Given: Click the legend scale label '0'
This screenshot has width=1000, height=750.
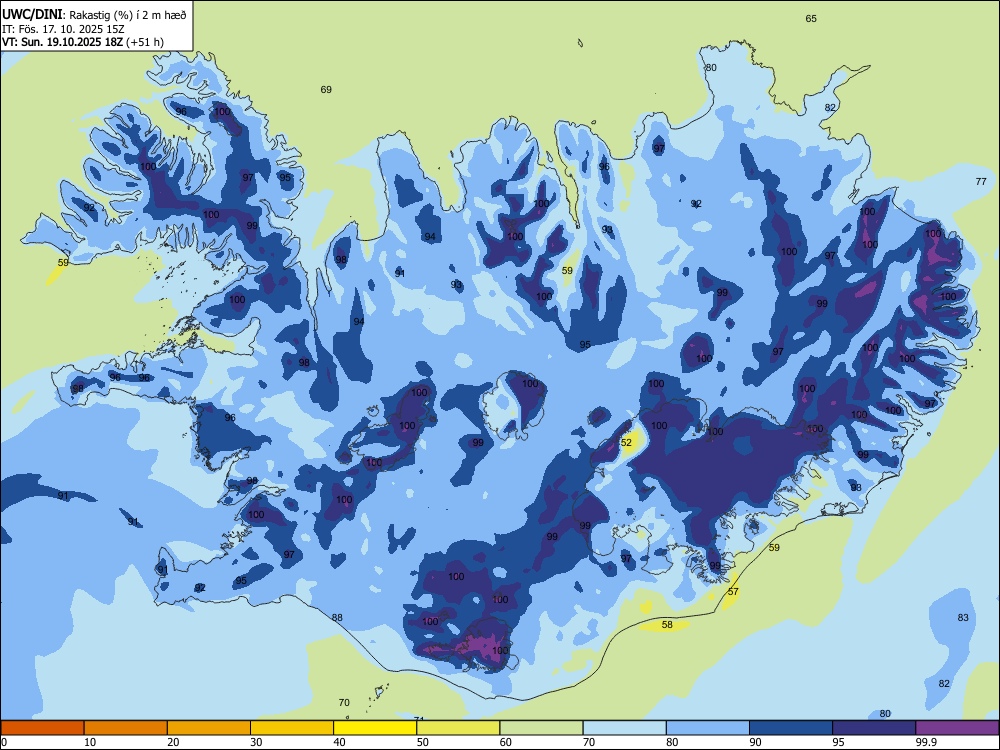Looking at the screenshot, I should pos(4,742).
